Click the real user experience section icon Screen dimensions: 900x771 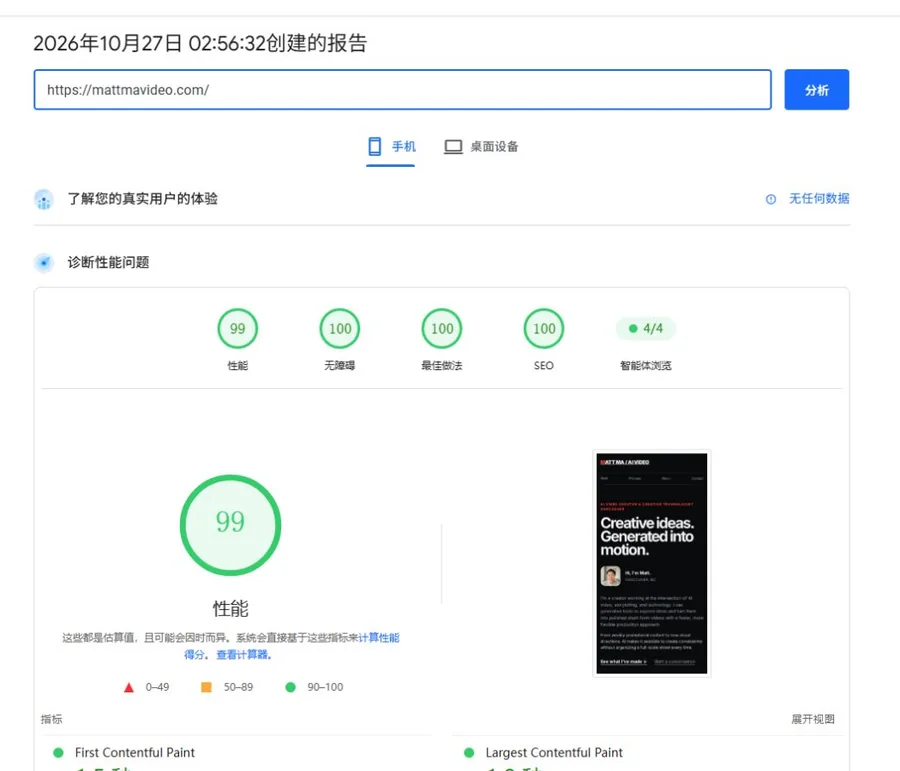click(44, 200)
